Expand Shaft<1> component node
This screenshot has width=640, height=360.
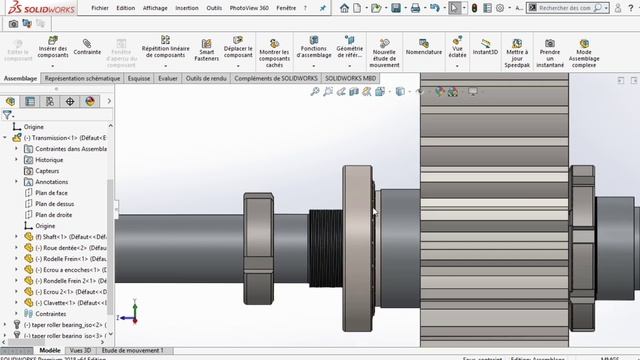coord(16,237)
